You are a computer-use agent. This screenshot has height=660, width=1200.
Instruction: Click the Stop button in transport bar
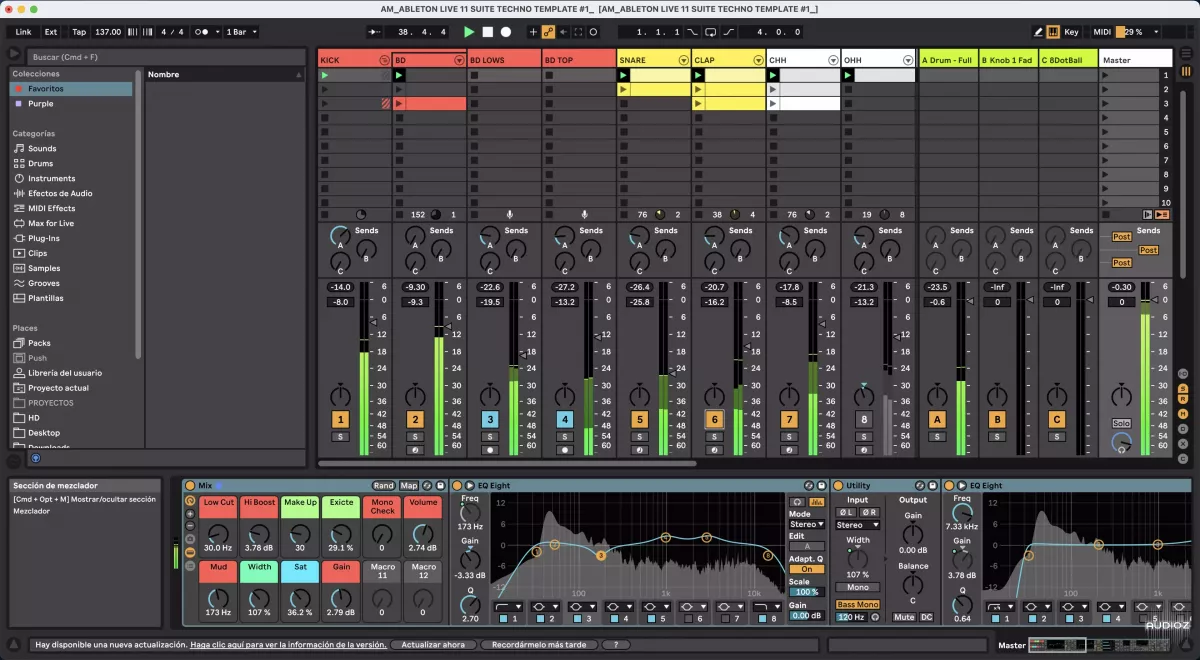tap(488, 32)
